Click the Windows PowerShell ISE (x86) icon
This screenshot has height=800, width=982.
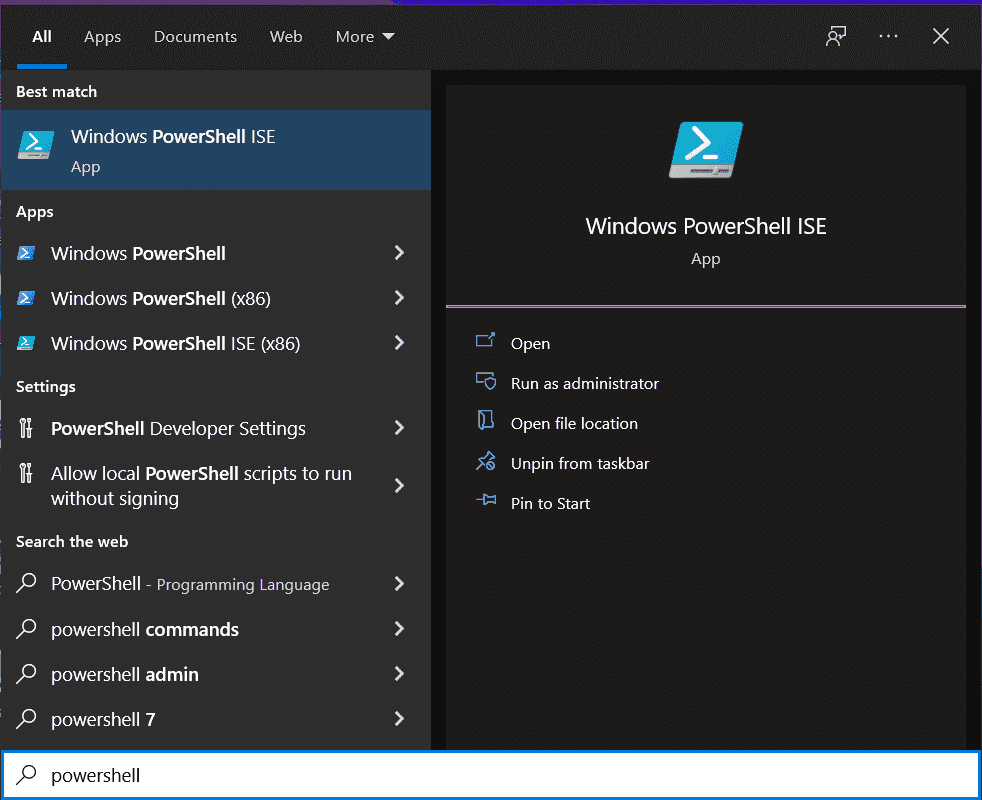click(x=25, y=343)
